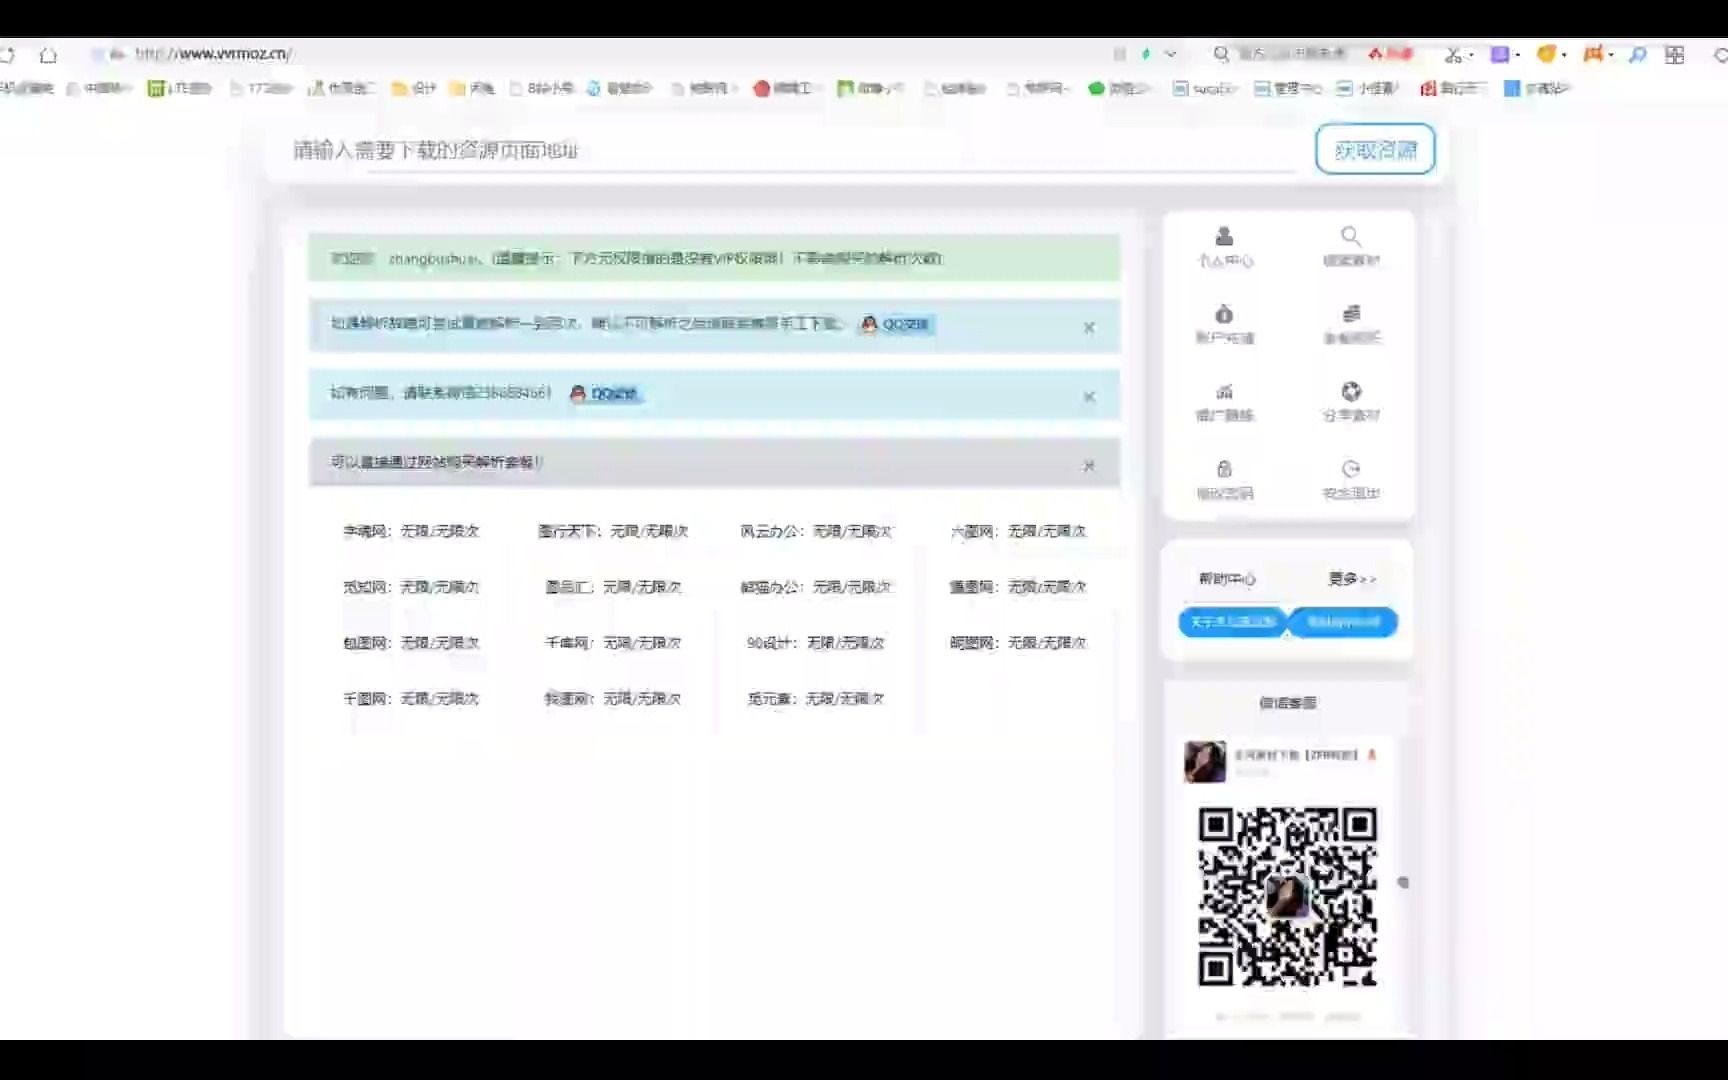Click the left blue pill button under help center
Viewport: 1728px width, 1080px height.
click(1233, 622)
